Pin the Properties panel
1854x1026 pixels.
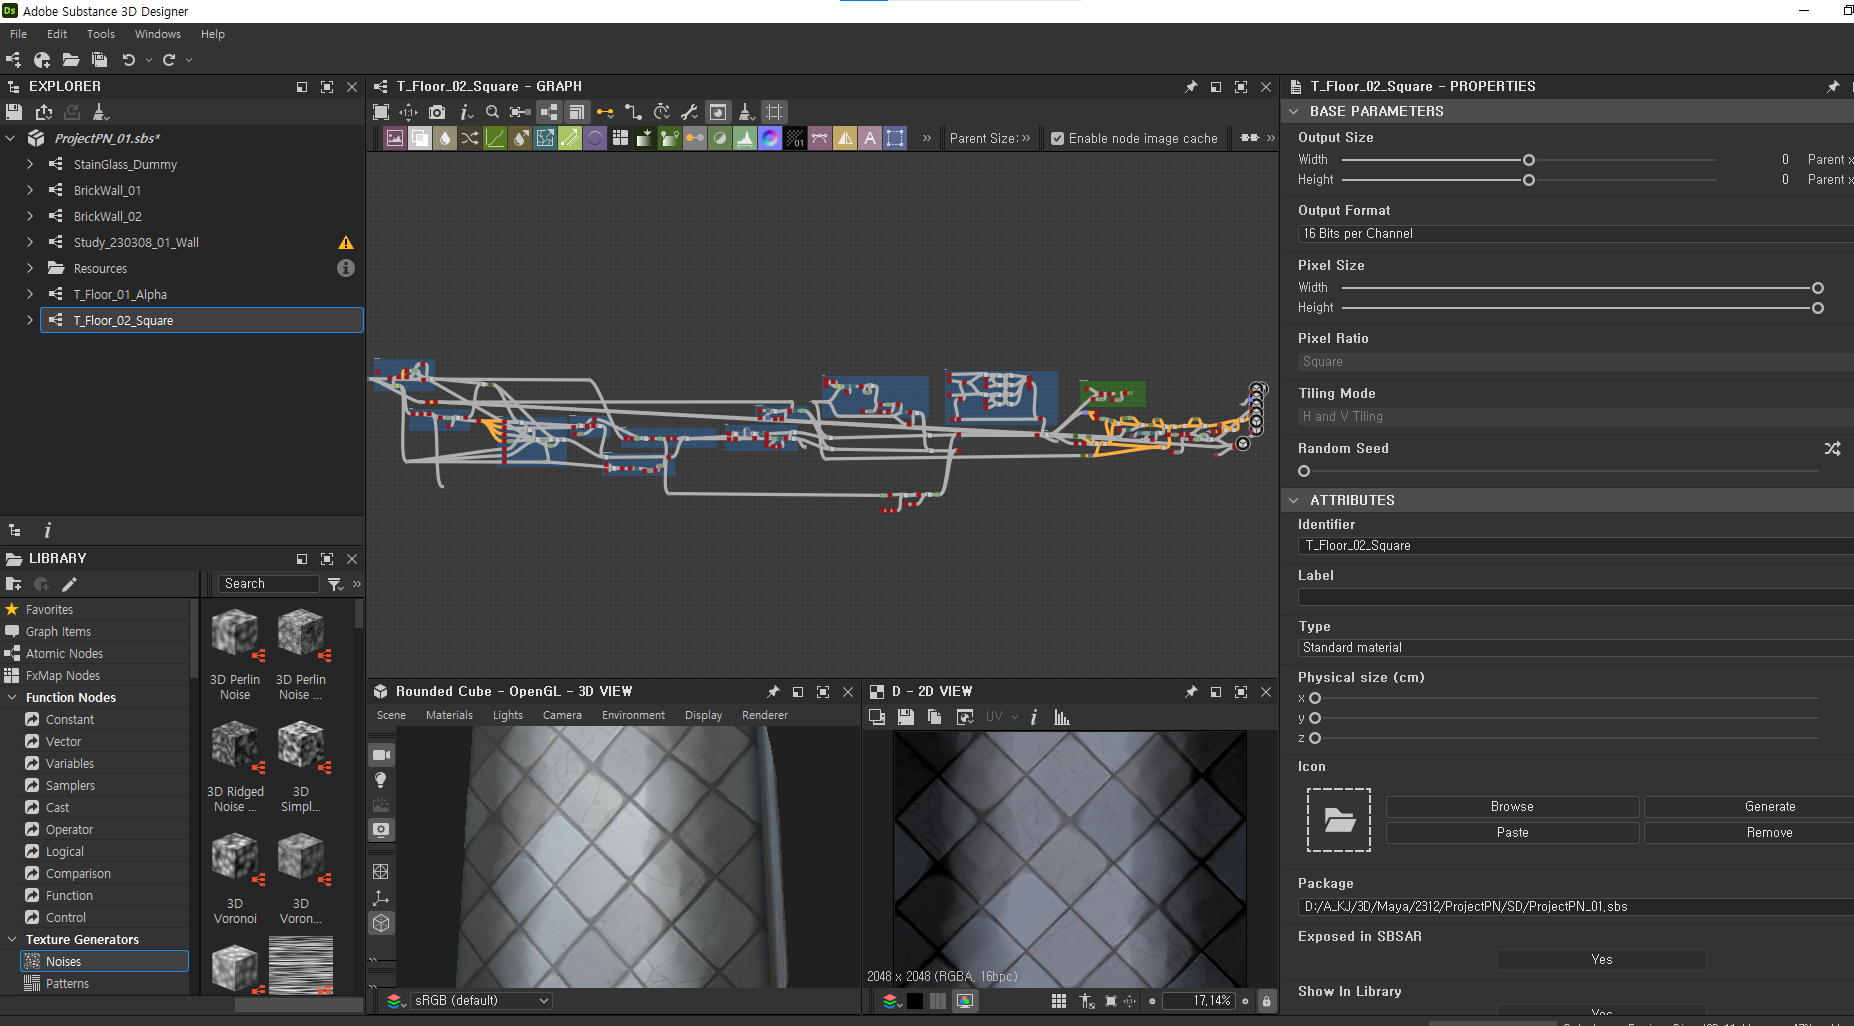click(1833, 87)
